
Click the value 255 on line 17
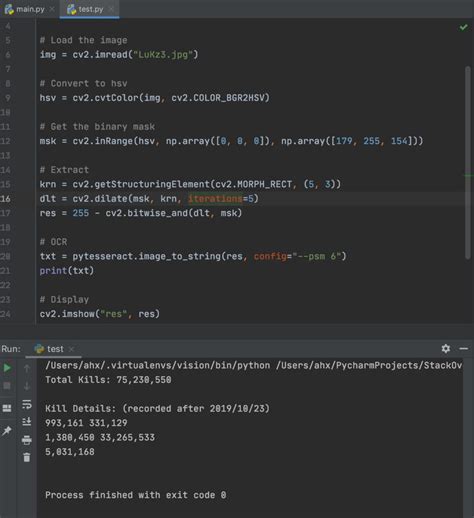[x=81, y=213]
